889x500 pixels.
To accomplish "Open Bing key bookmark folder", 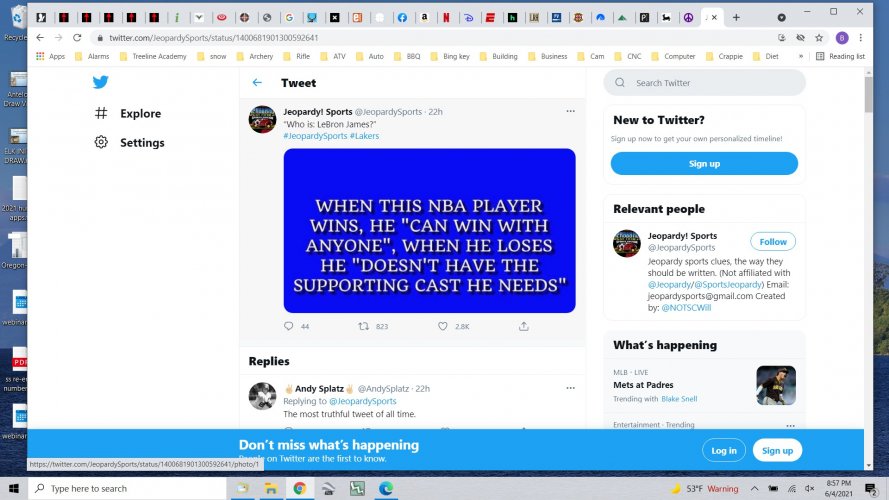I will pyautogui.click(x=450, y=56).
